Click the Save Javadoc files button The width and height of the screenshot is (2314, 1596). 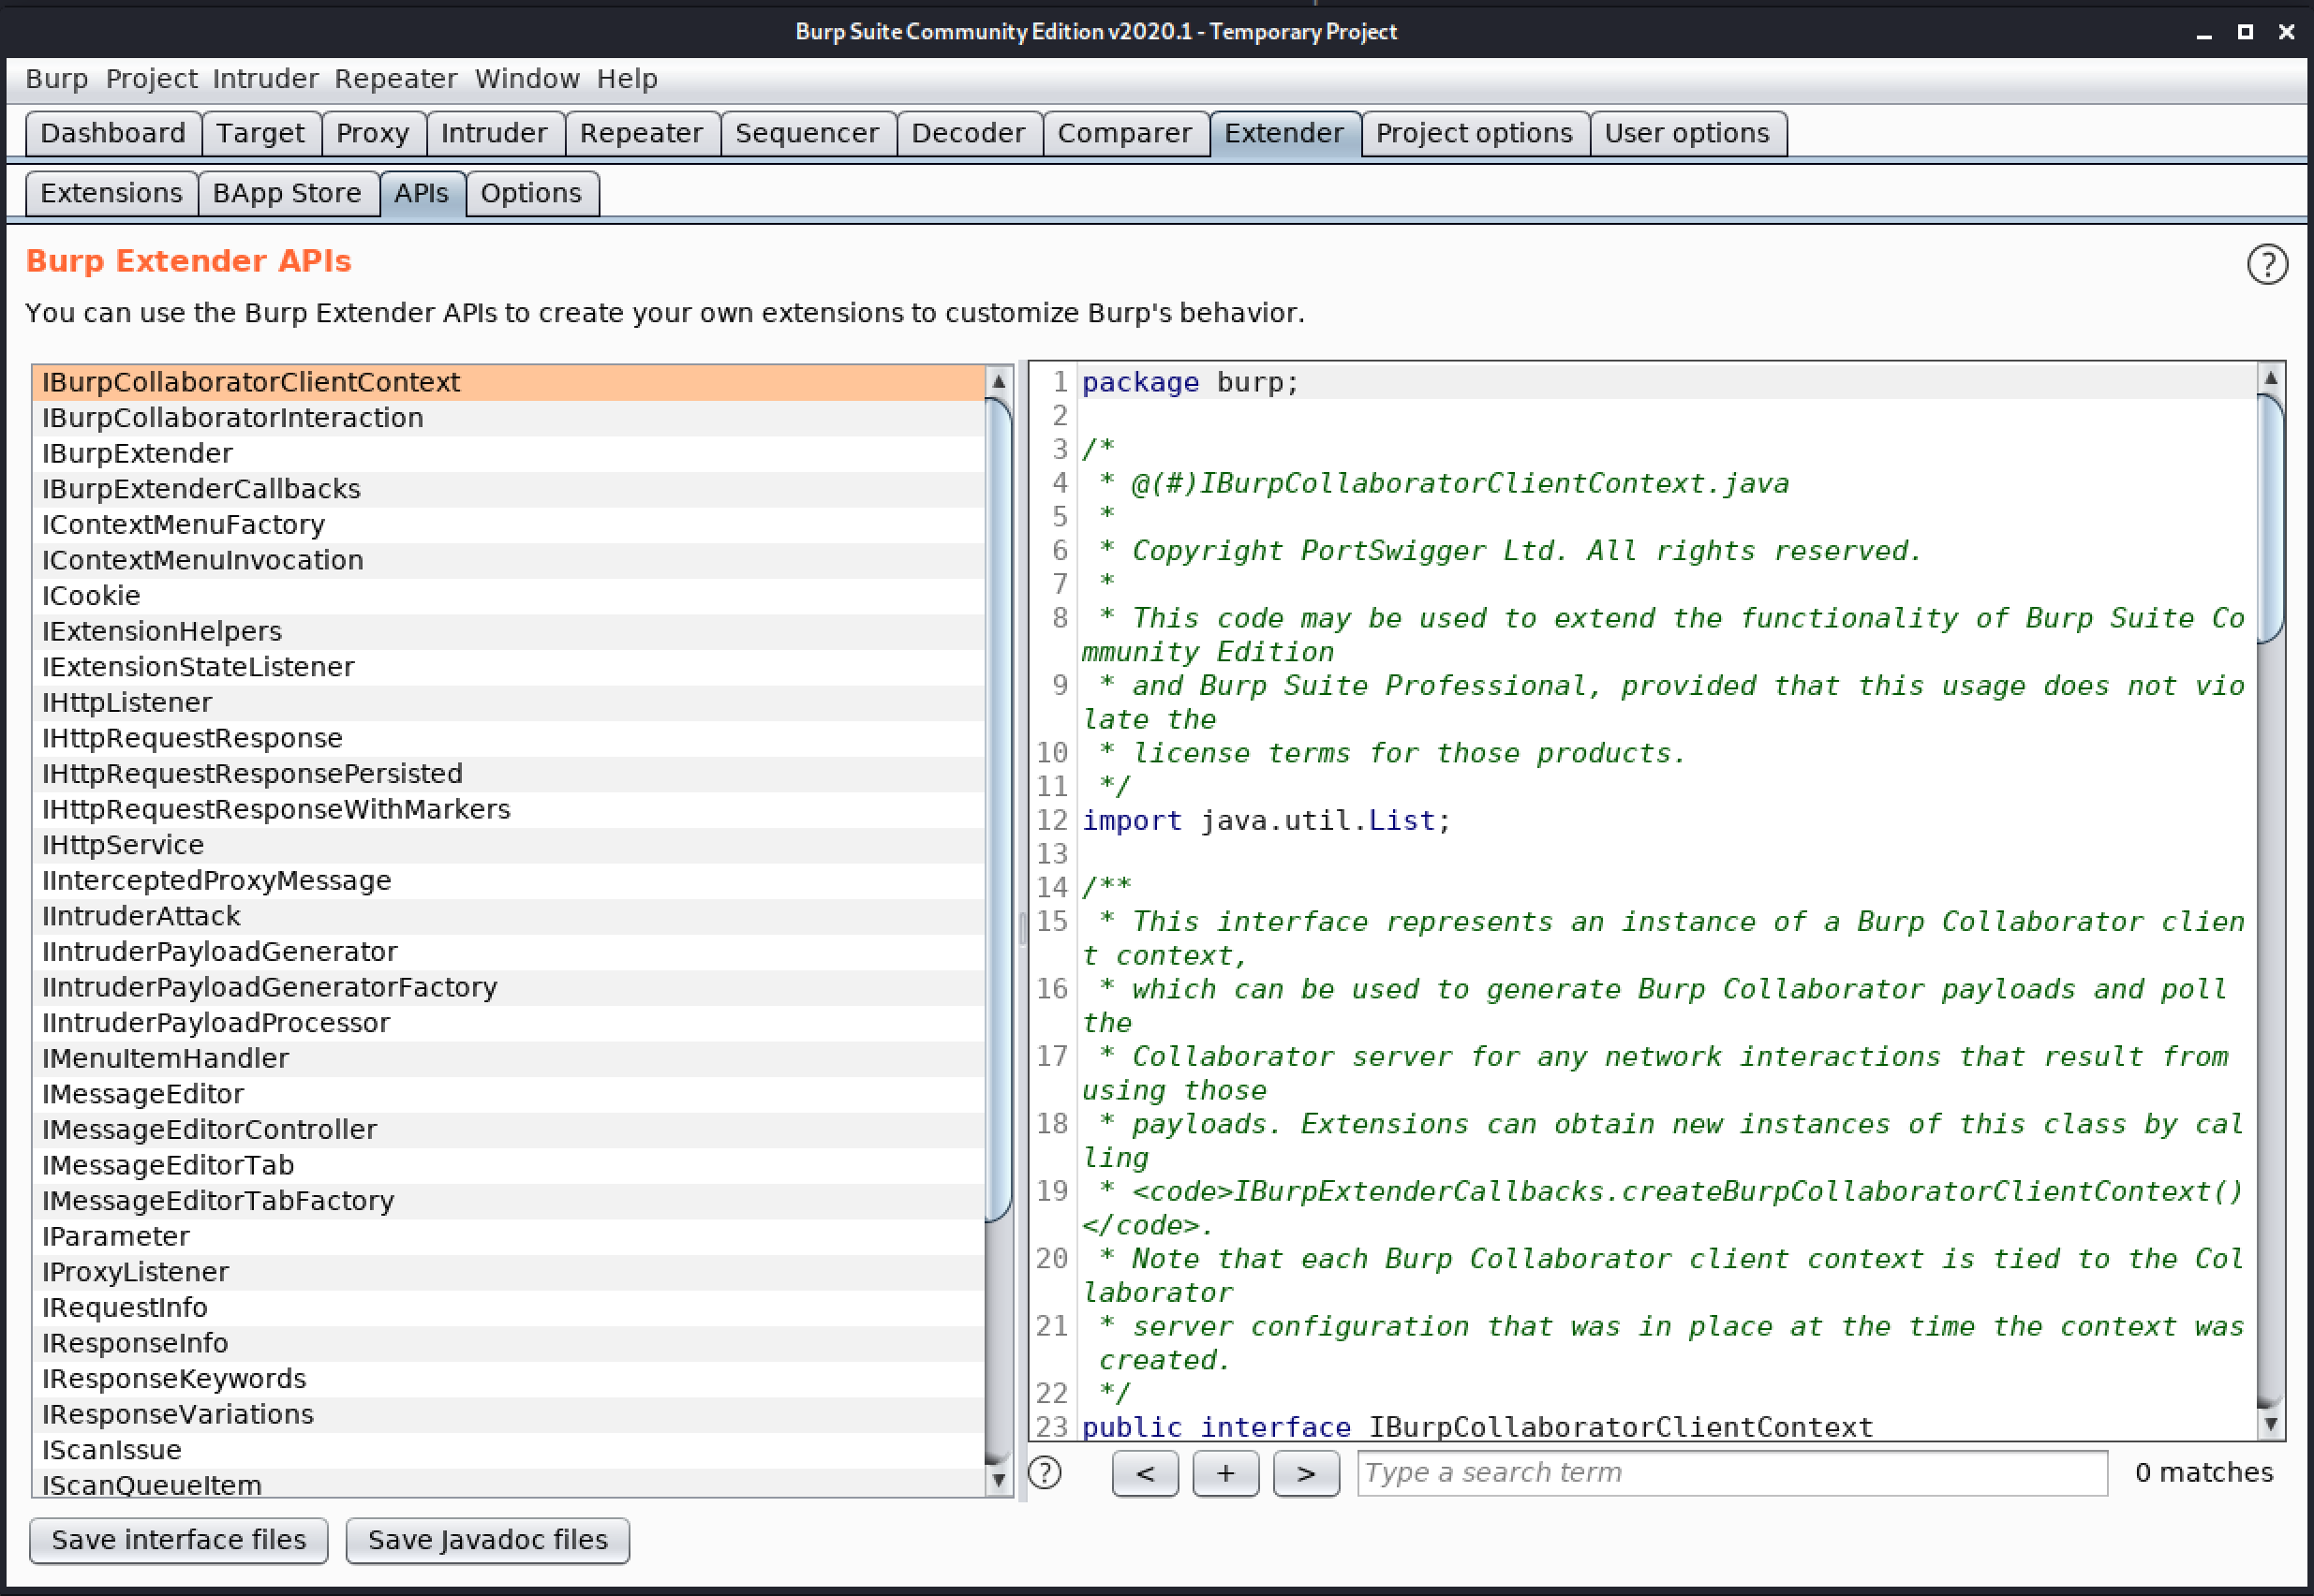488,1539
